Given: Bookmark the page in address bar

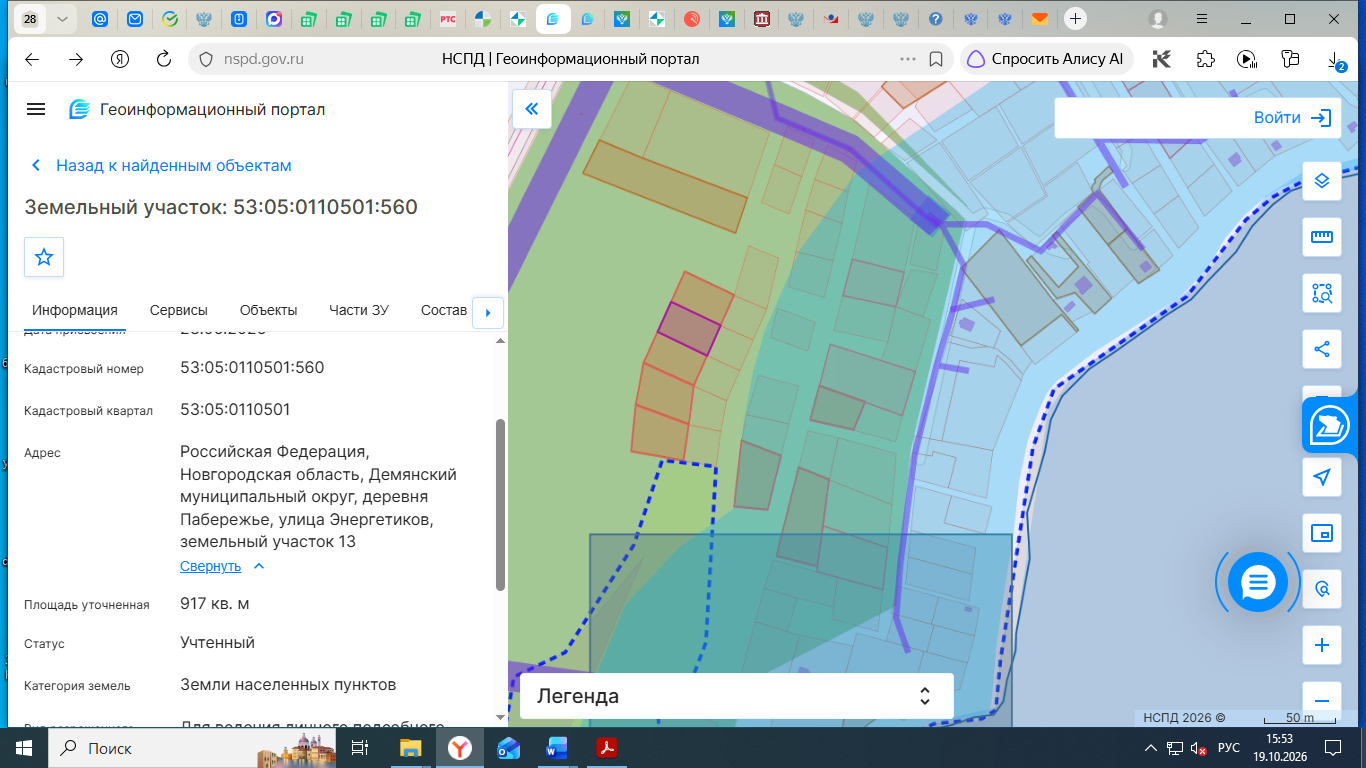Looking at the screenshot, I should click(x=936, y=59).
